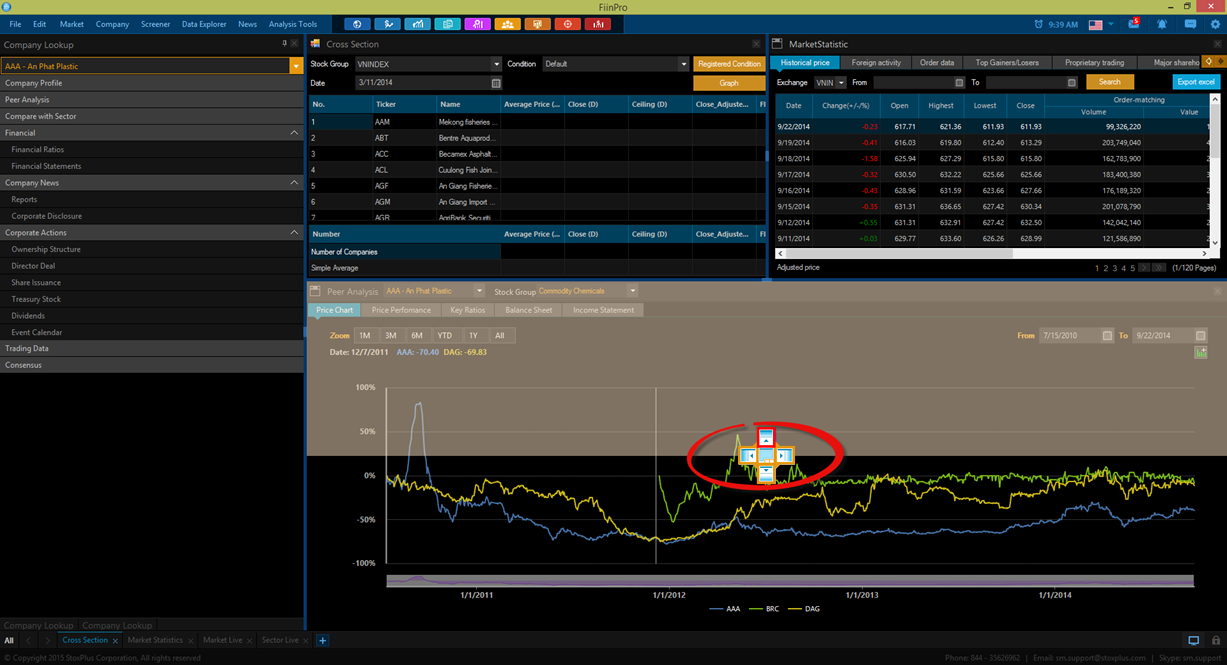Viewport: 1227px width, 665px height.
Task: Switch to the Balance Sheet tab
Action: 529,310
